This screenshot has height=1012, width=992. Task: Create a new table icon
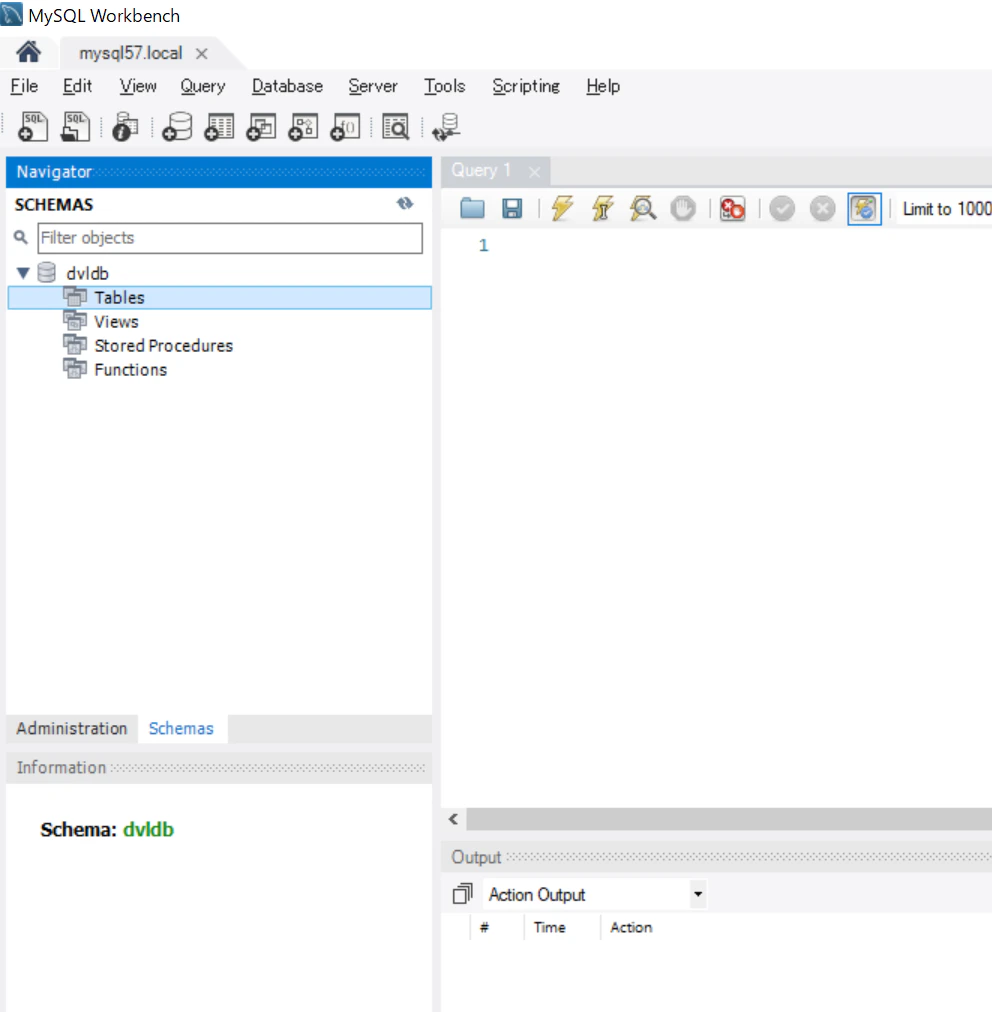219,126
